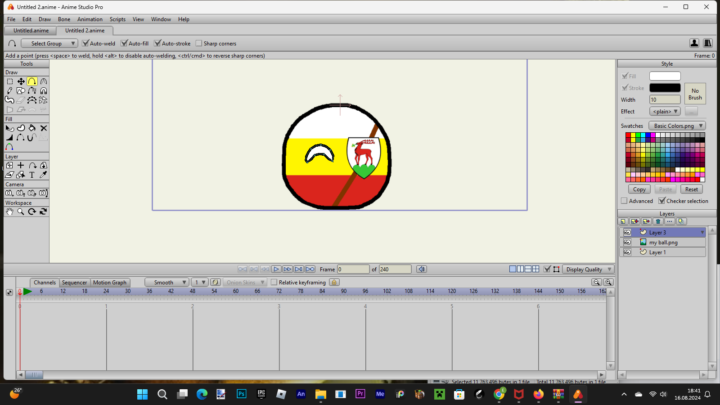
Task: Select the Translate Points tool
Action: [21, 81]
